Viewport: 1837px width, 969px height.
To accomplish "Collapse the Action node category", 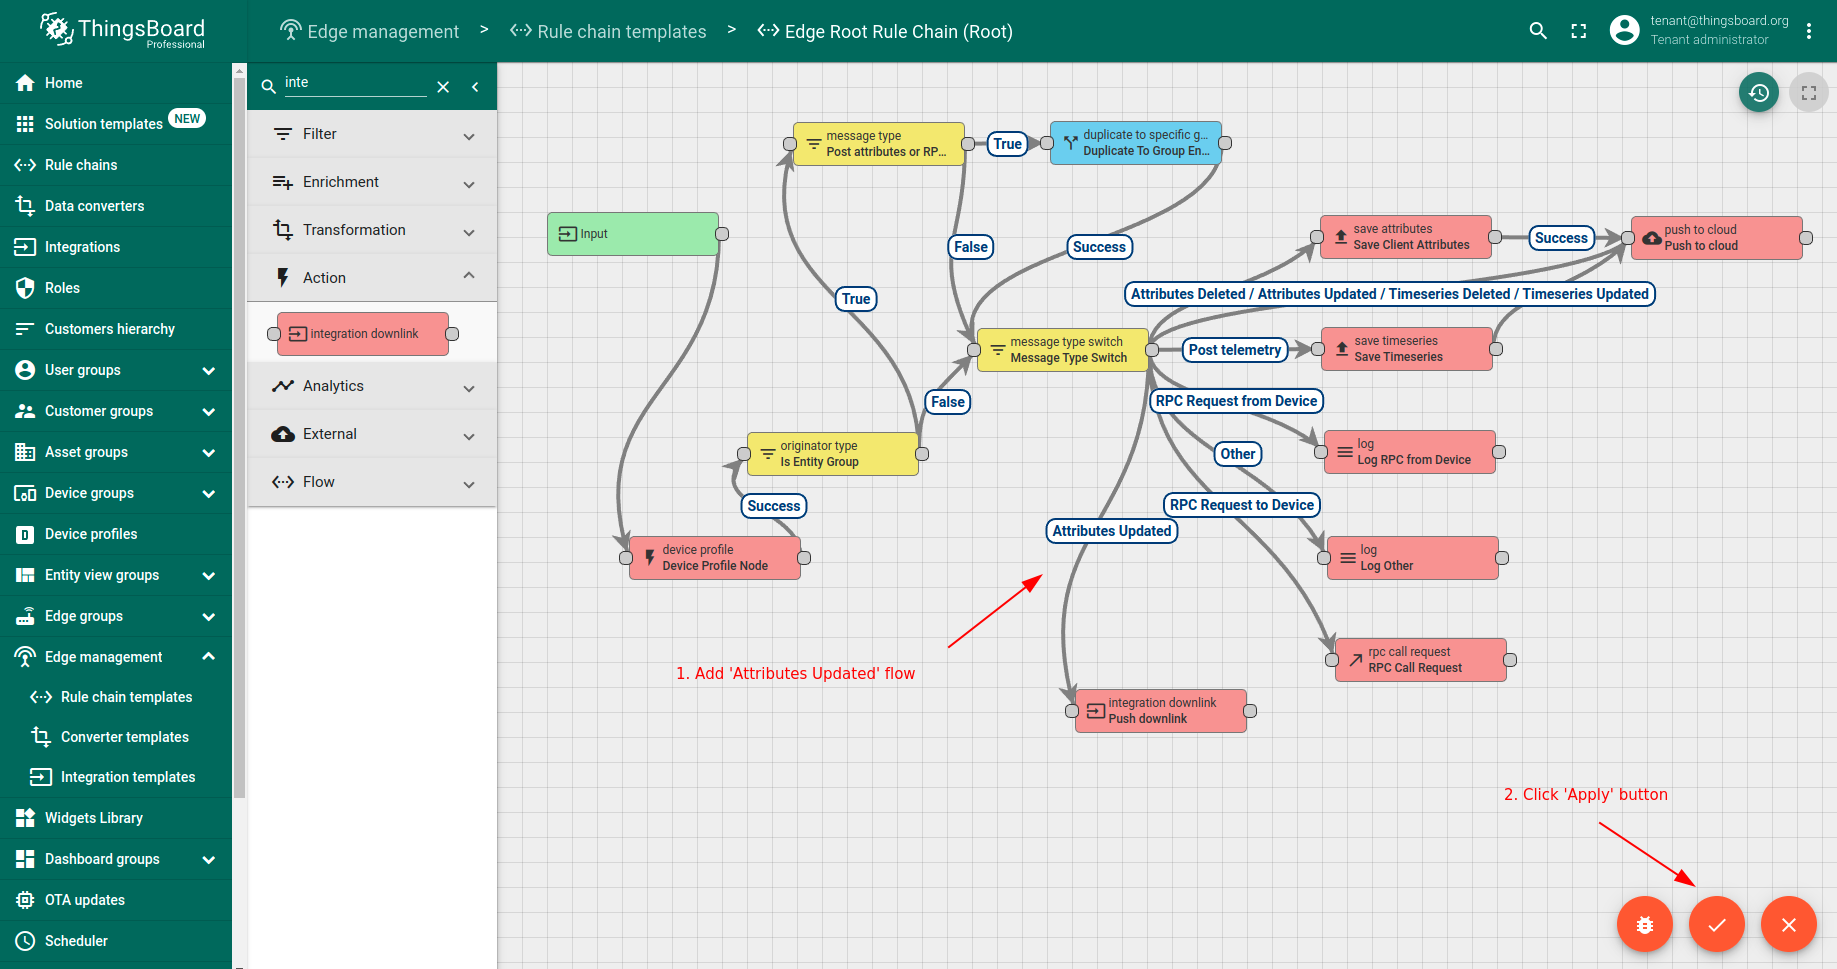I will point(372,278).
